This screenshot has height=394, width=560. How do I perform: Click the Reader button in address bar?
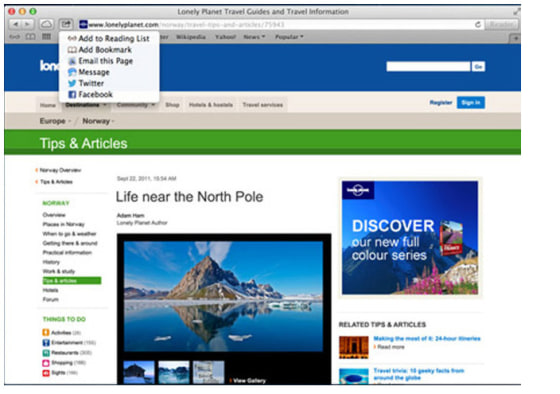pos(502,24)
